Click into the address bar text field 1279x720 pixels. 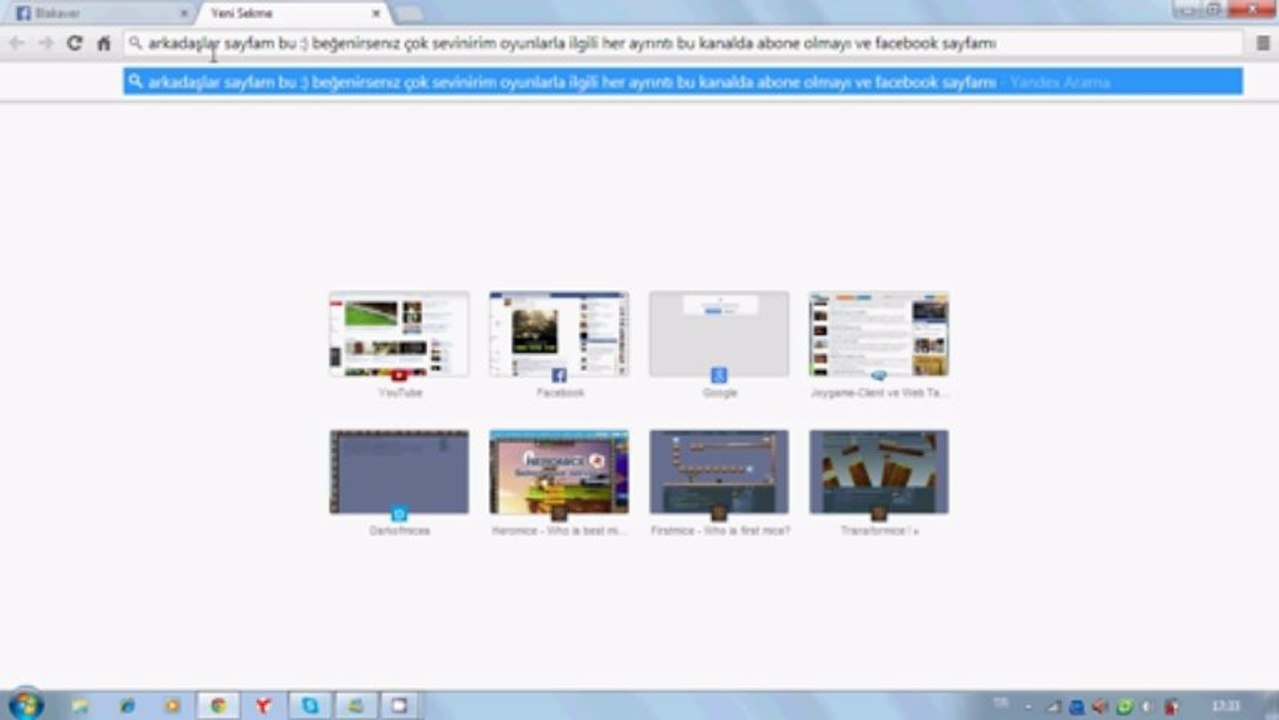coord(684,43)
